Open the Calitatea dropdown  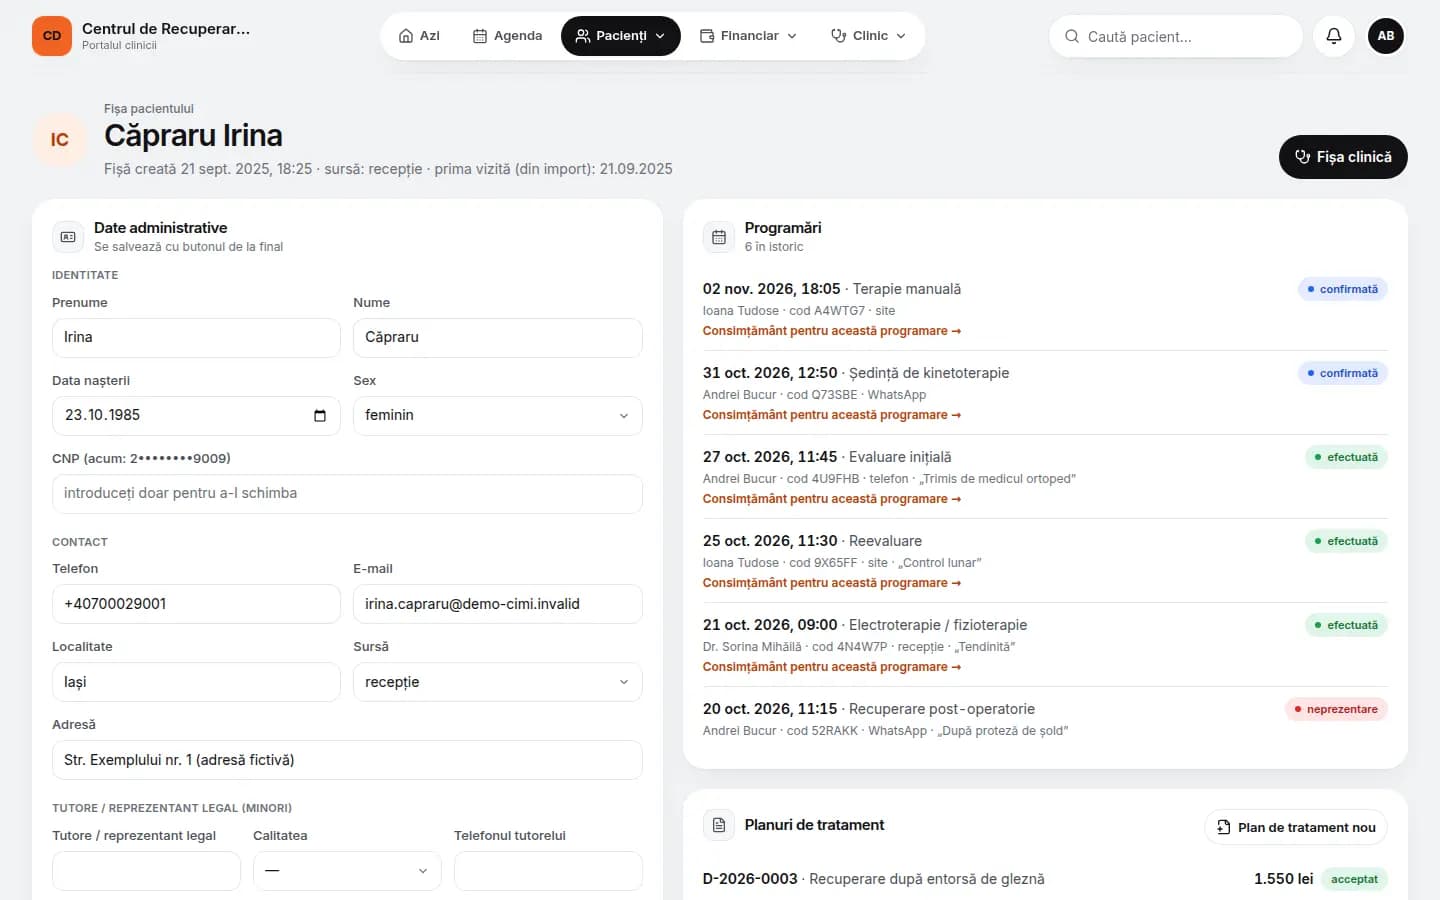(x=347, y=871)
